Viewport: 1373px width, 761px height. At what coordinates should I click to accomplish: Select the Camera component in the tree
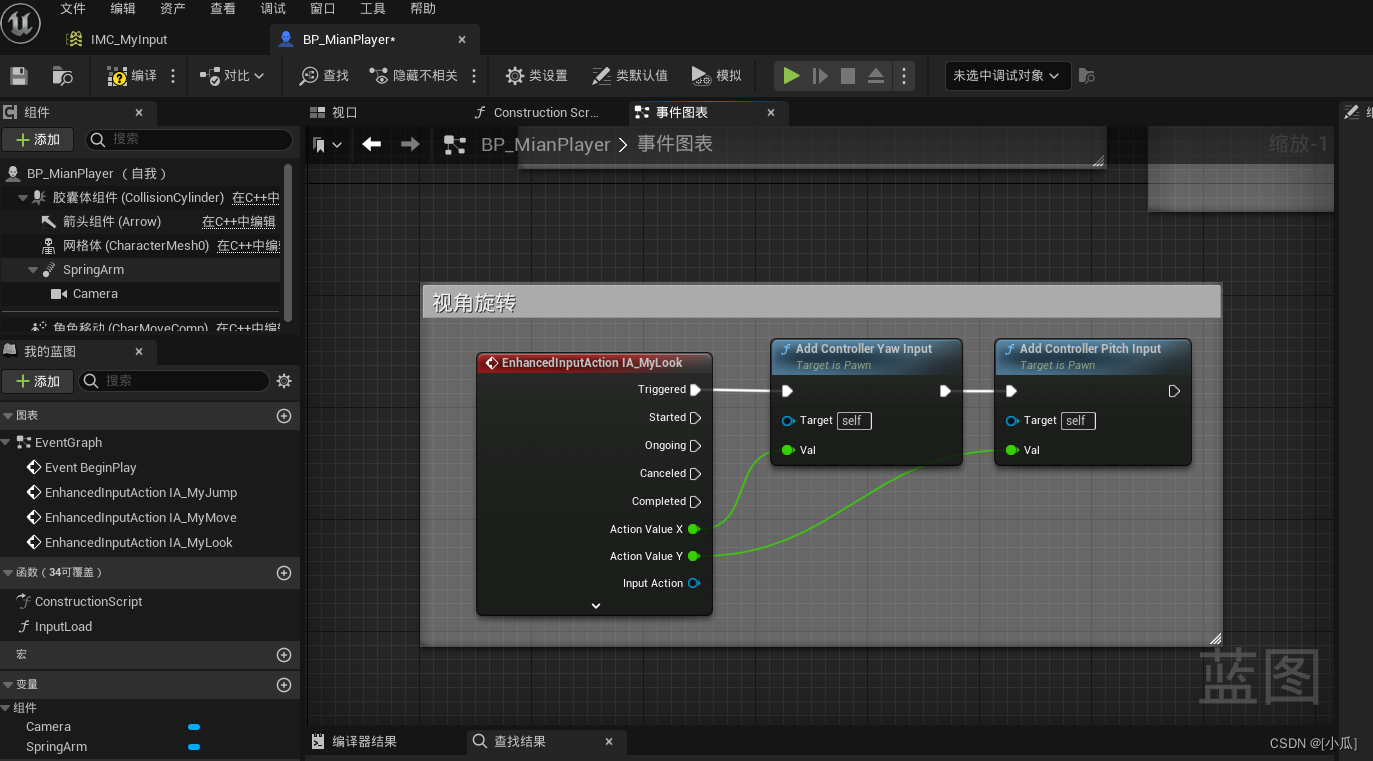click(95, 294)
